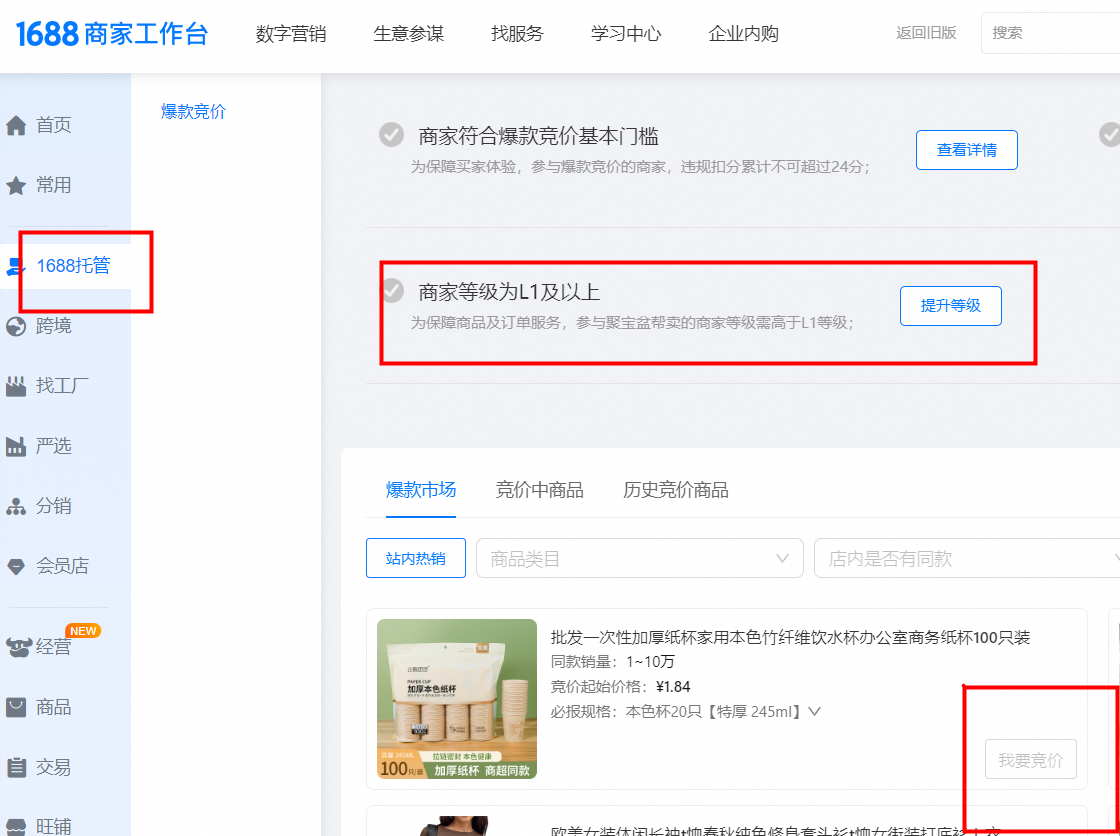Viewport: 1120px width, 836px height.
Task: Click the 查看详情 button
Action: coord(966,150)
